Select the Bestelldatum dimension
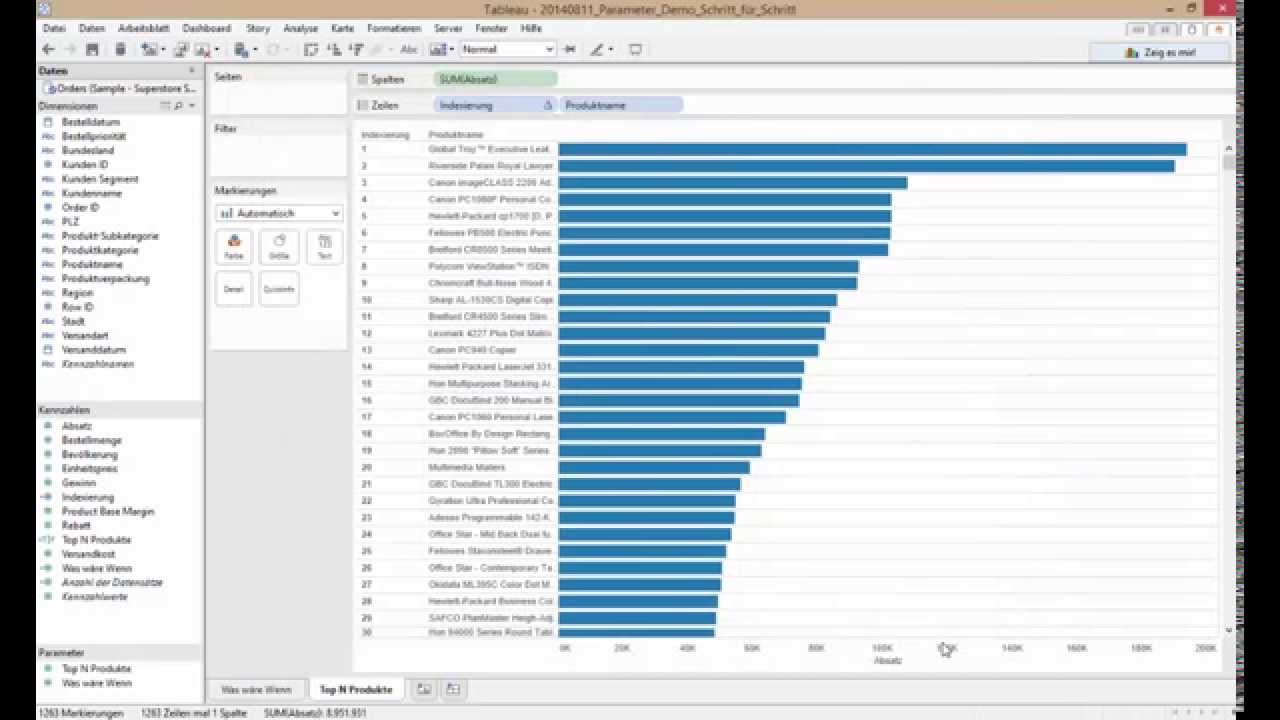The height and width of the screenshot is (720, 1280). [90, 122]
